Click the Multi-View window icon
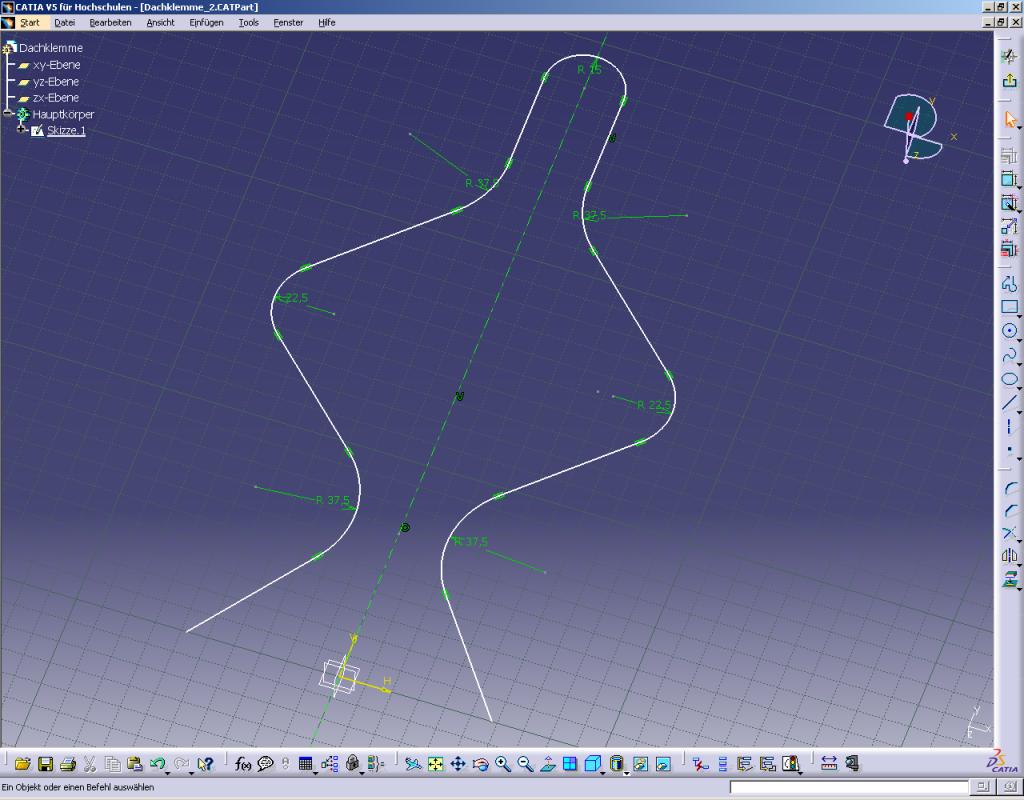The height and width of the screenshot is (800, 1024). coord(569,763)
